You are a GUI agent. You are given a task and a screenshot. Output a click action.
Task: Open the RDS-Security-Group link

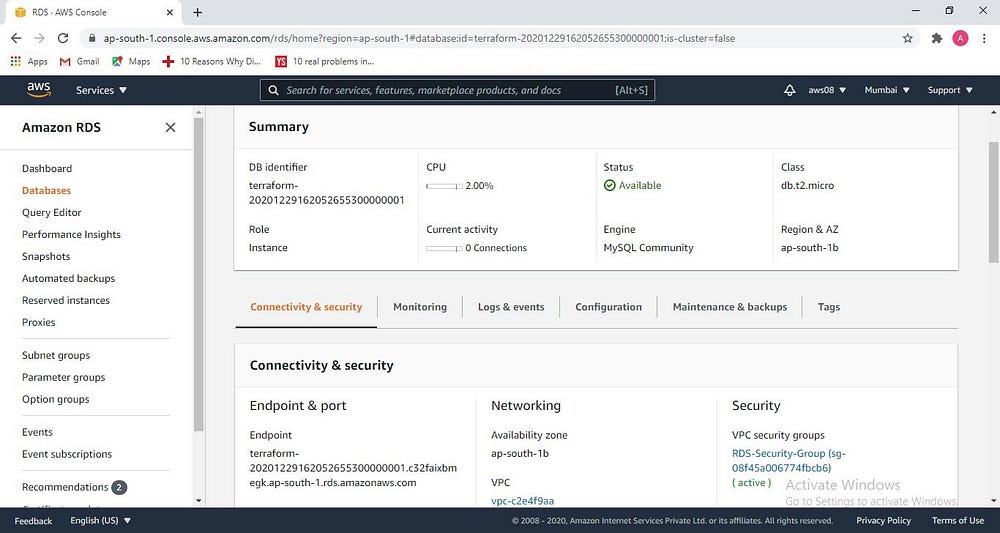[789, 461]
